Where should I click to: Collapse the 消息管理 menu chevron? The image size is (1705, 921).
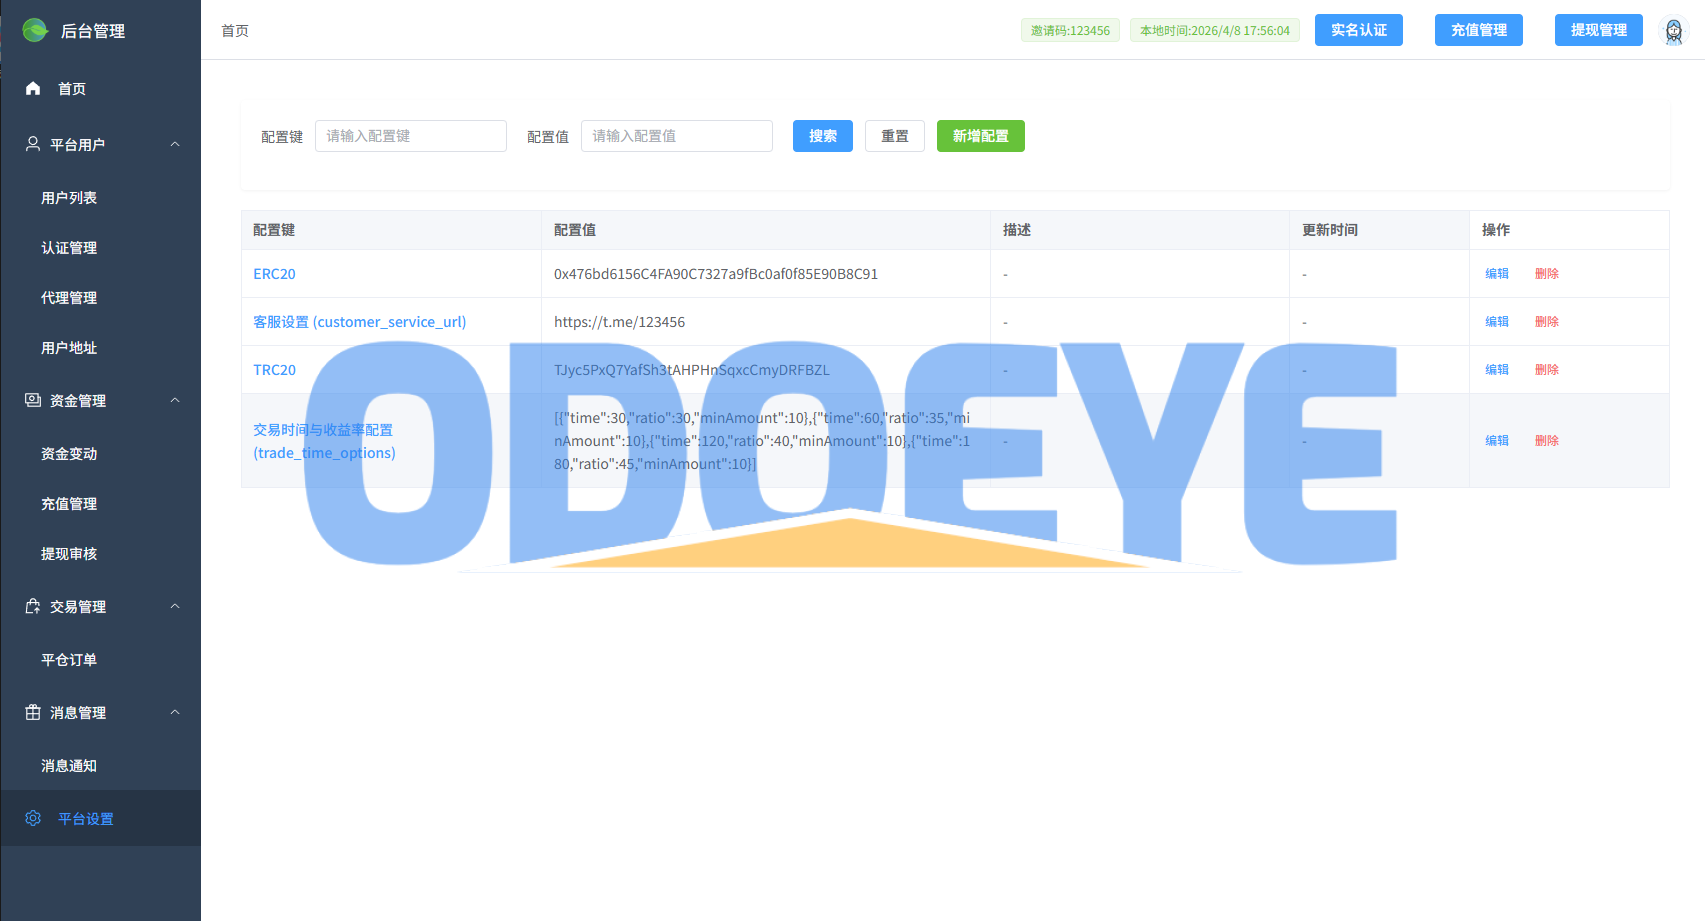[x=175, y=712]
